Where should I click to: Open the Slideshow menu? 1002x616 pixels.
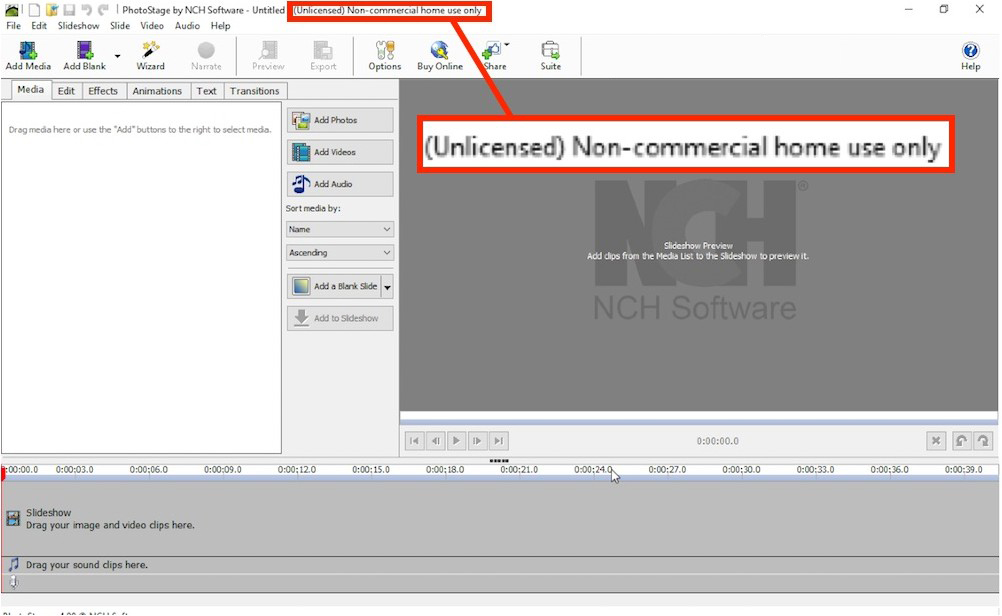point(79,26)
